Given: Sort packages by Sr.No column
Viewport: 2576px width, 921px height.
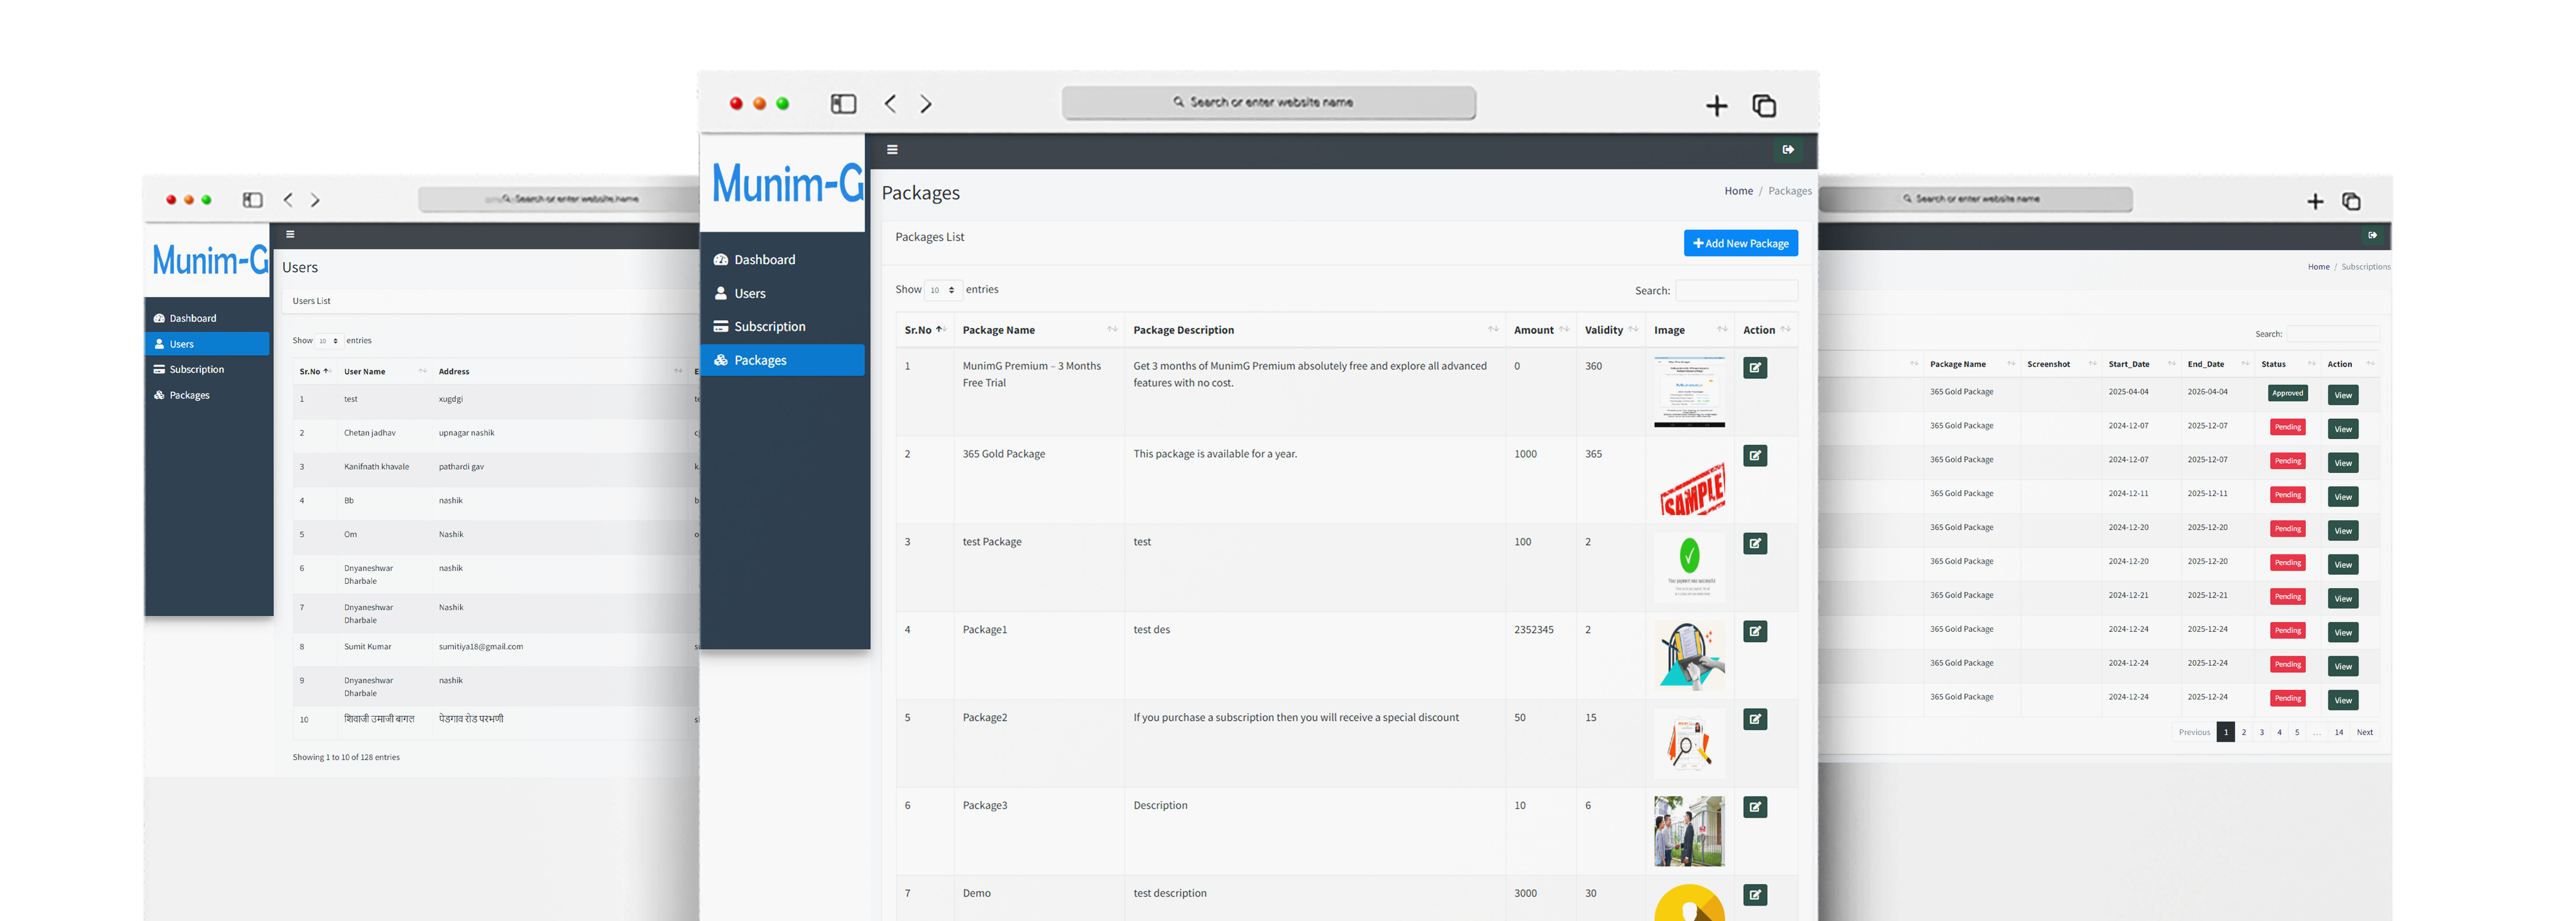Looking at the screenshot, I should click(x=925, y=331).
